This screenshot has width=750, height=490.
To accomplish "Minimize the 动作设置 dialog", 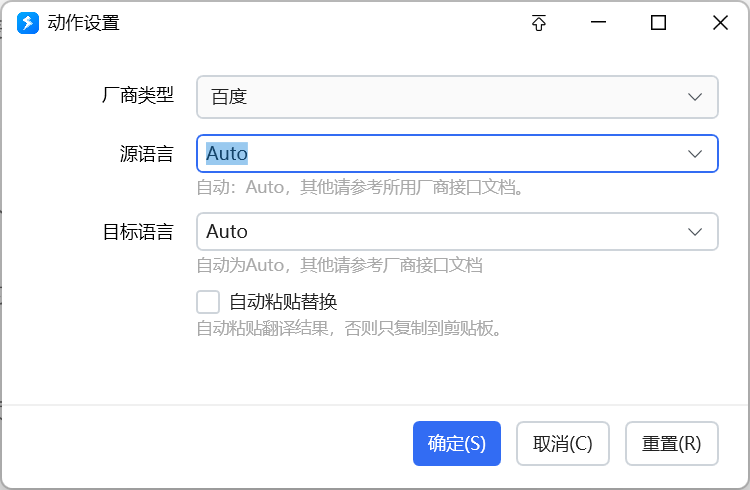I will 599,23.
